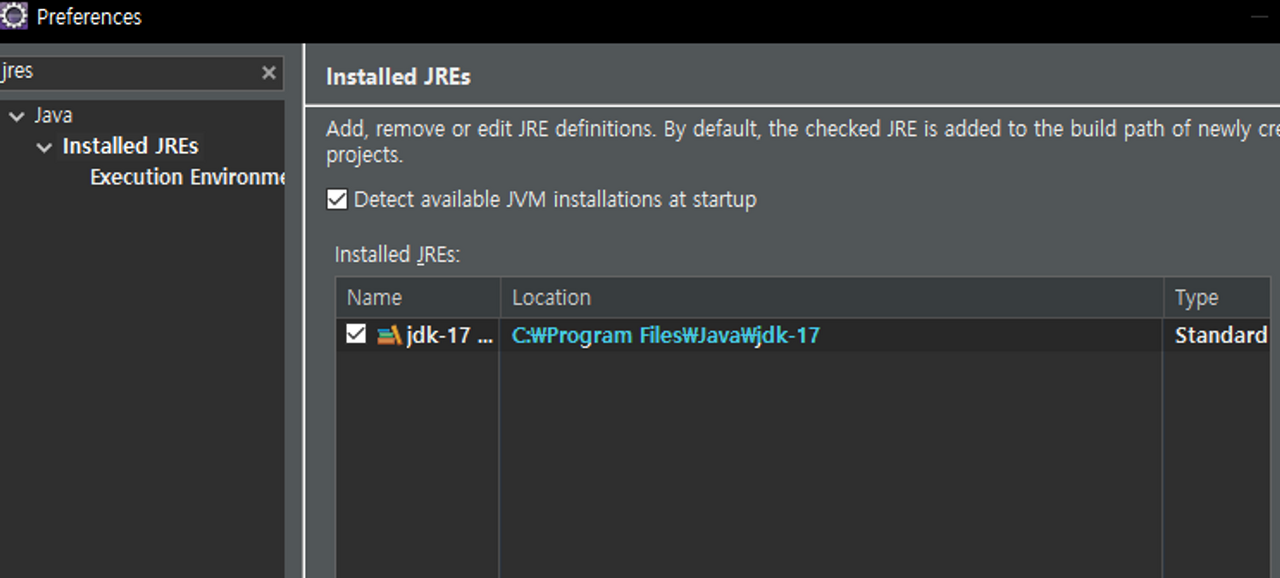Enable Detect available JVM installations at startup
This screenshot has width=1280, height=578.
click(x=337, y=199)
